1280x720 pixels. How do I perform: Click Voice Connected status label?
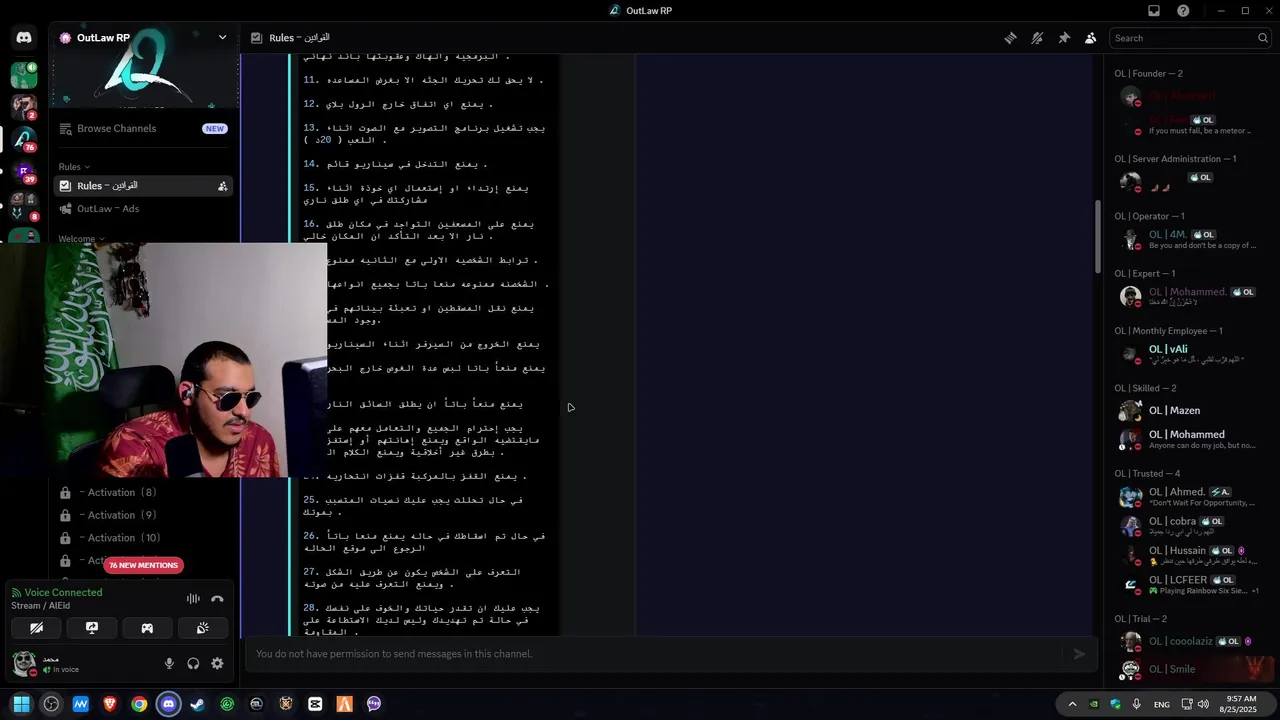click(x=63, y=592)
